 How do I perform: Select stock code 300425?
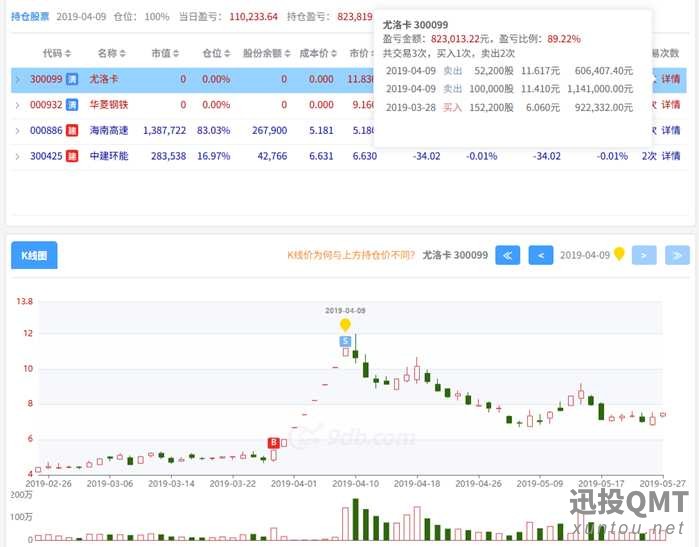(46, 156)
